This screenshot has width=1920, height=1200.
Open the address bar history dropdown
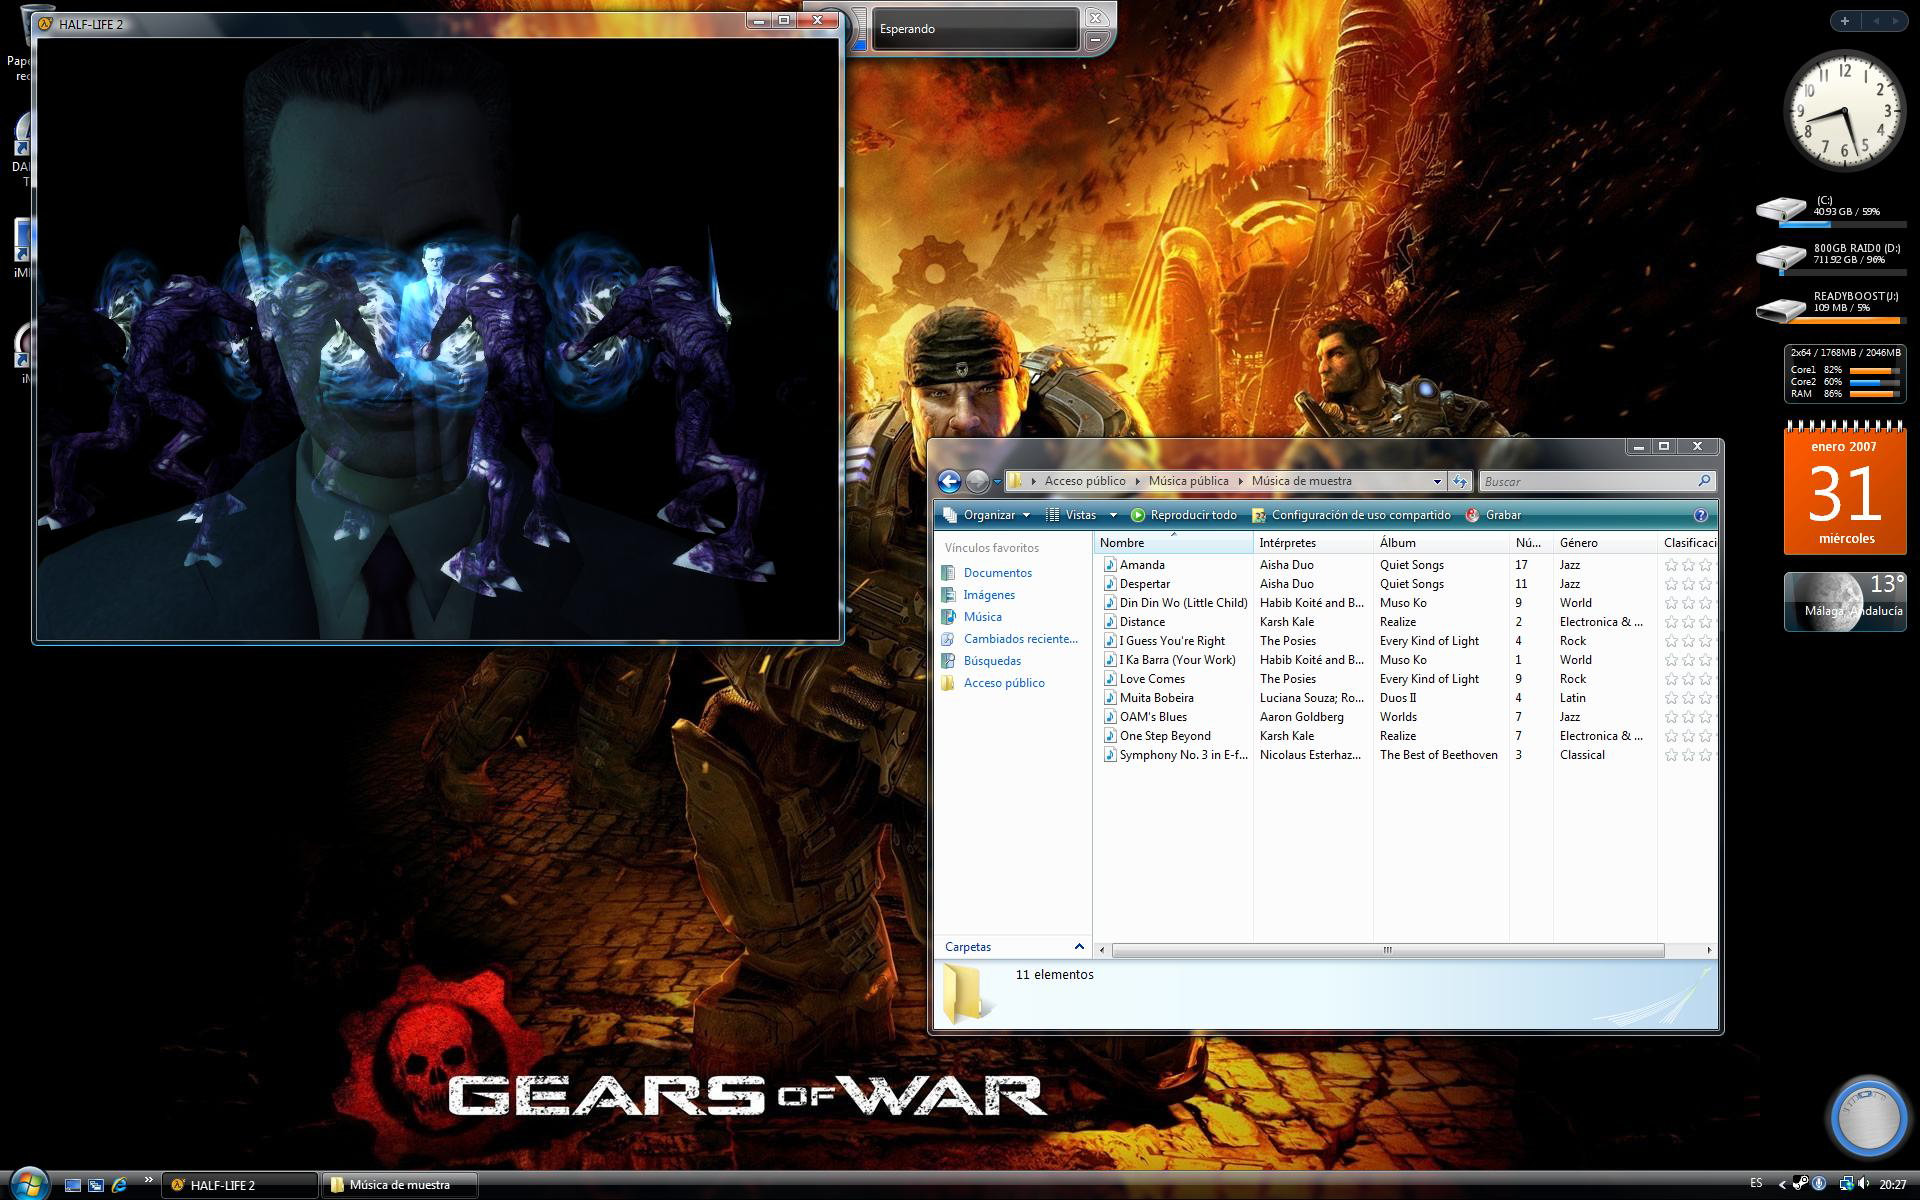tap(1437, 482)
